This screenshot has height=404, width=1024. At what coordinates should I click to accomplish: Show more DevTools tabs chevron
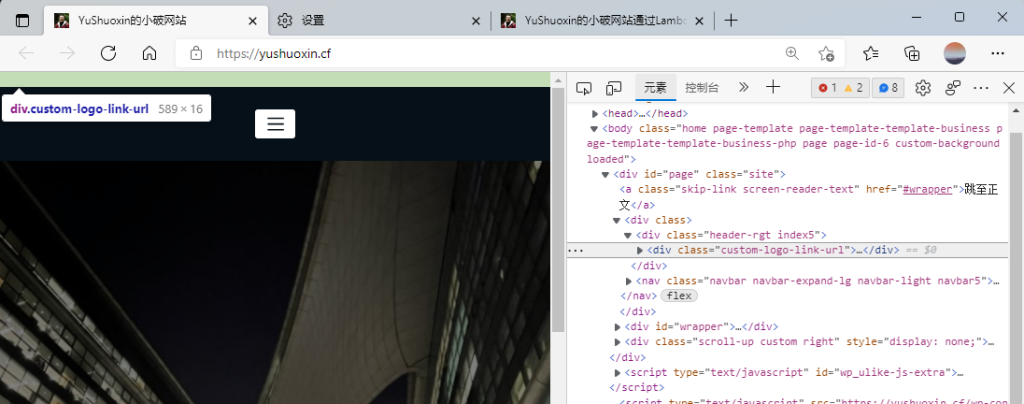(743, 88)
